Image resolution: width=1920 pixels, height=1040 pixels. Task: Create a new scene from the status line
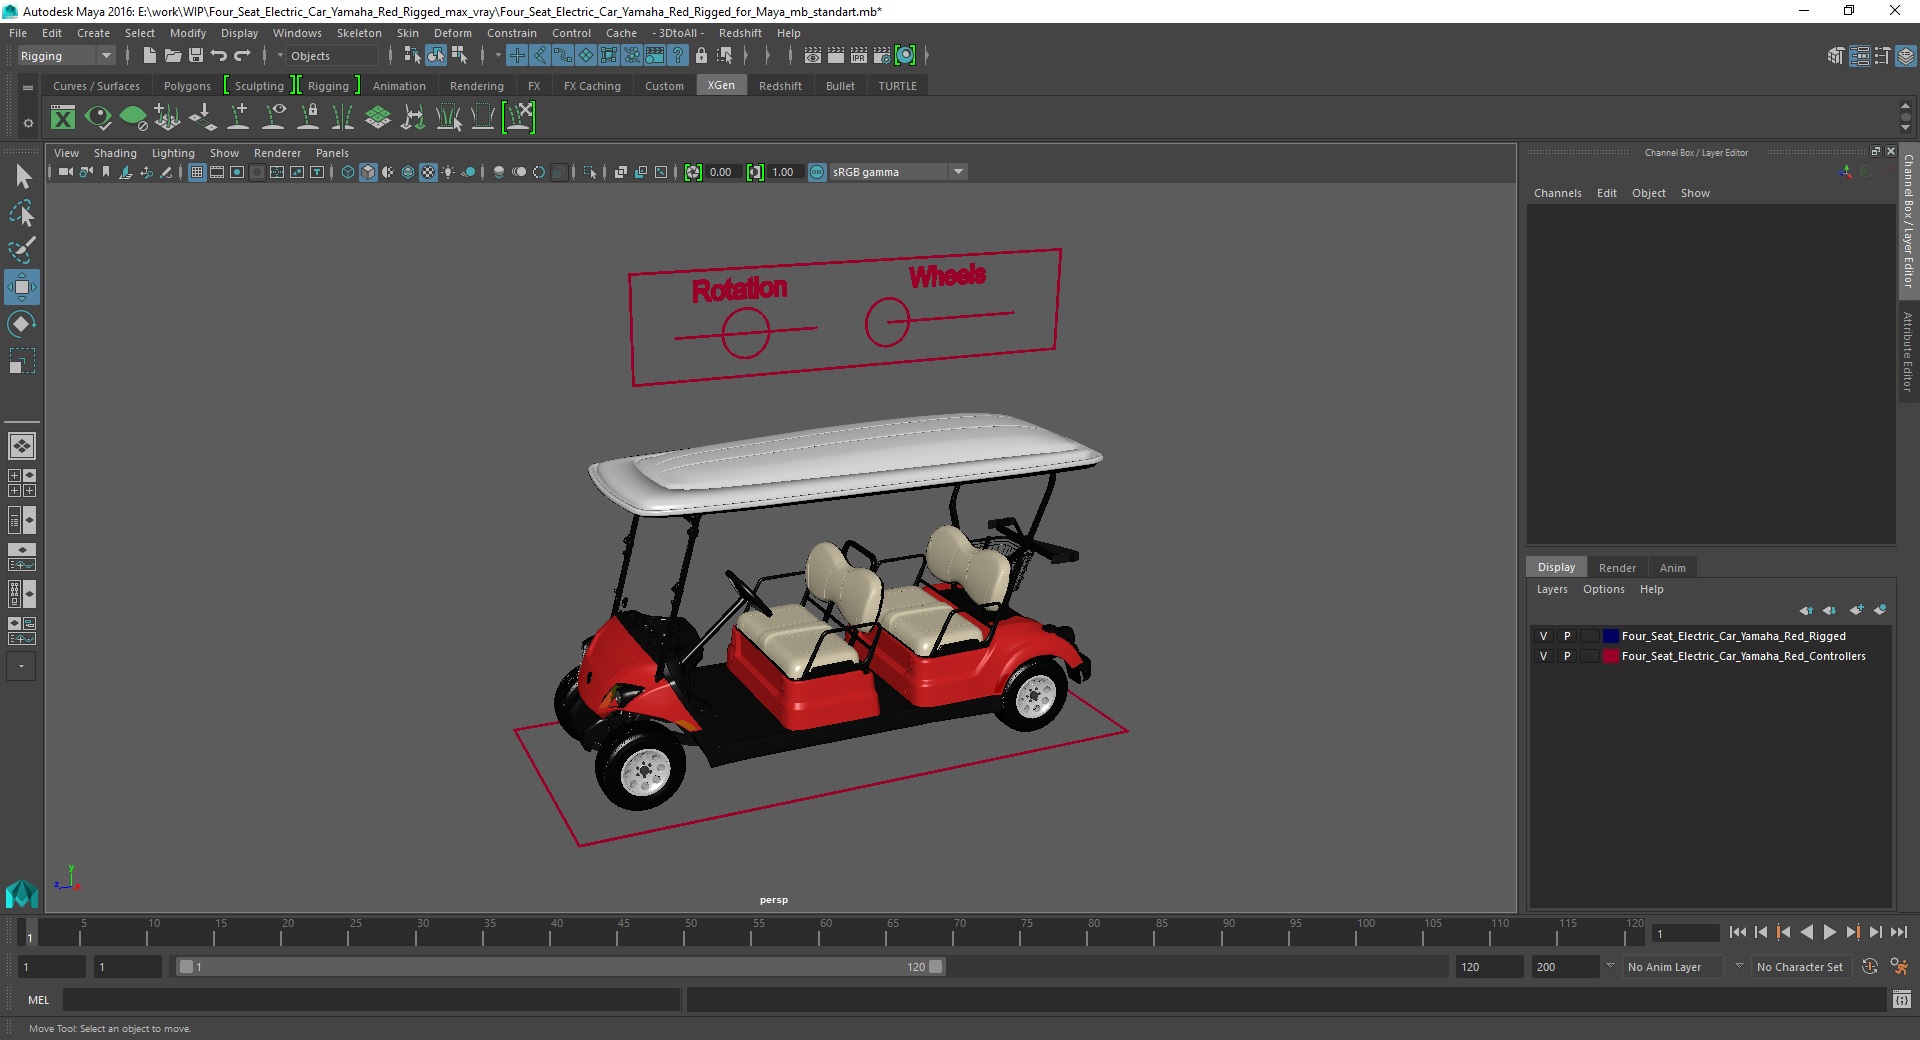tap(149, 56)
